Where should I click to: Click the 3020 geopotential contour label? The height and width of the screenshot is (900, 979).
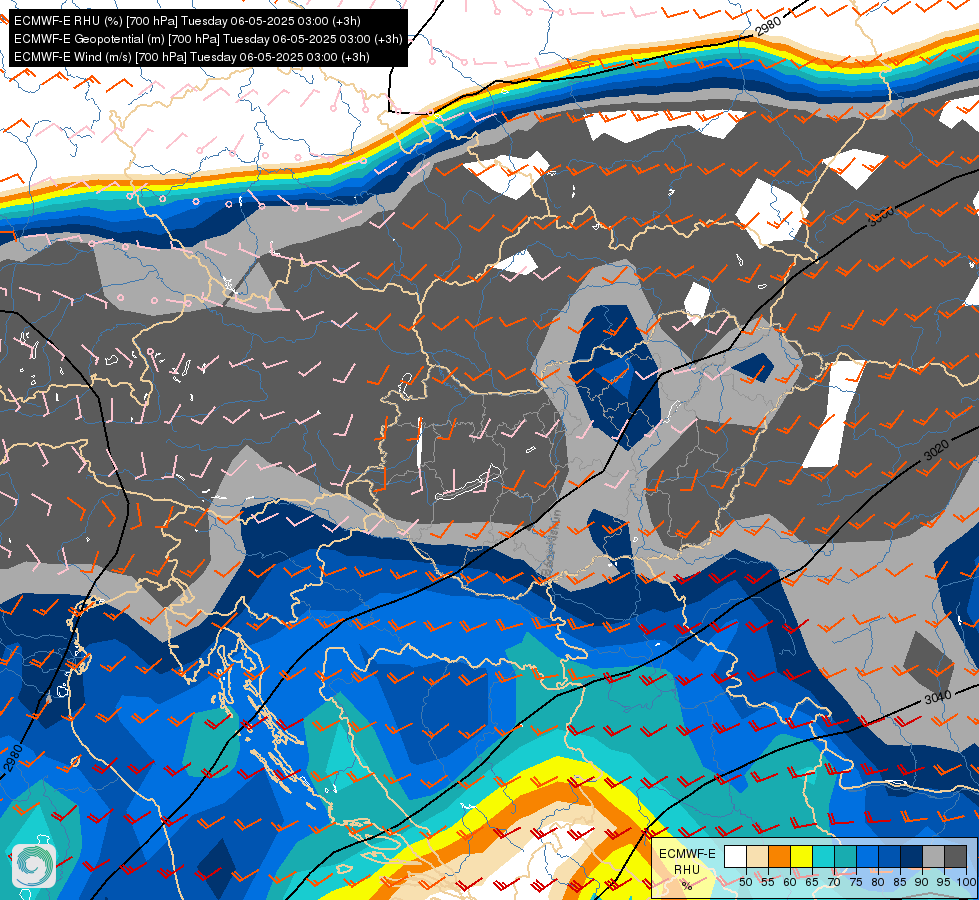click(x=936, y=450)
